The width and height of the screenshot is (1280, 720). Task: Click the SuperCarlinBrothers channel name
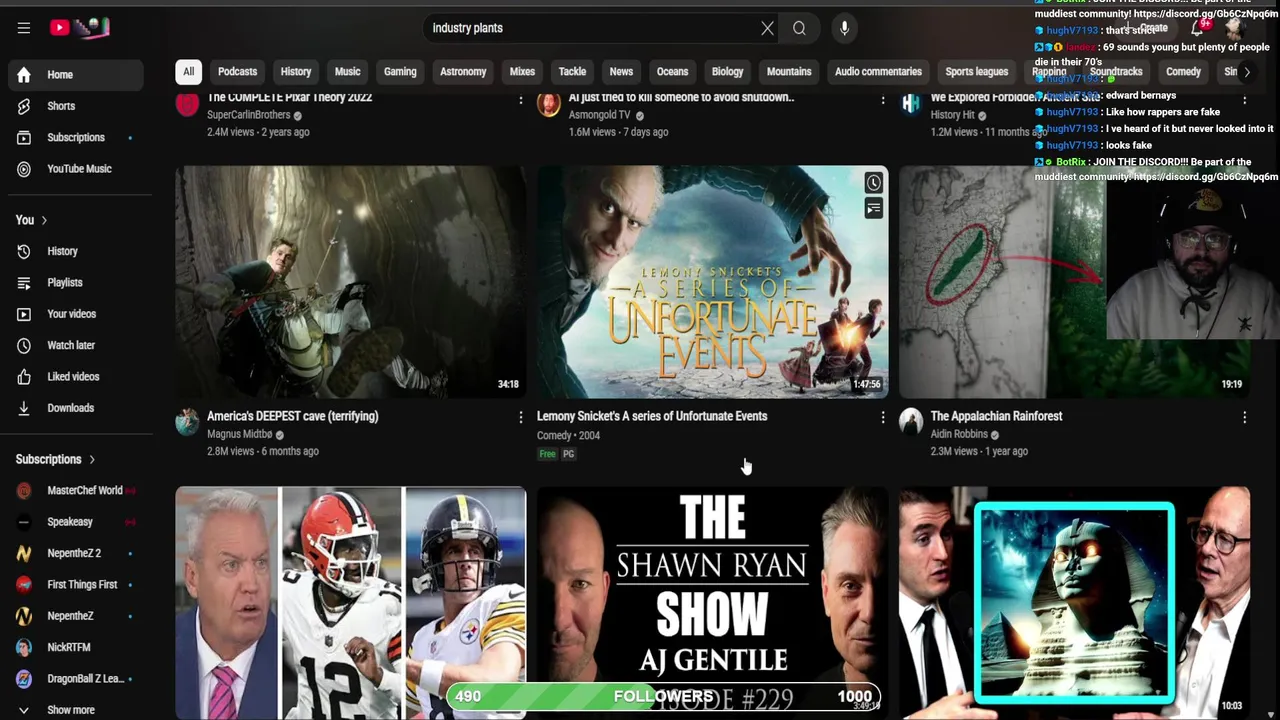[248, 115]
